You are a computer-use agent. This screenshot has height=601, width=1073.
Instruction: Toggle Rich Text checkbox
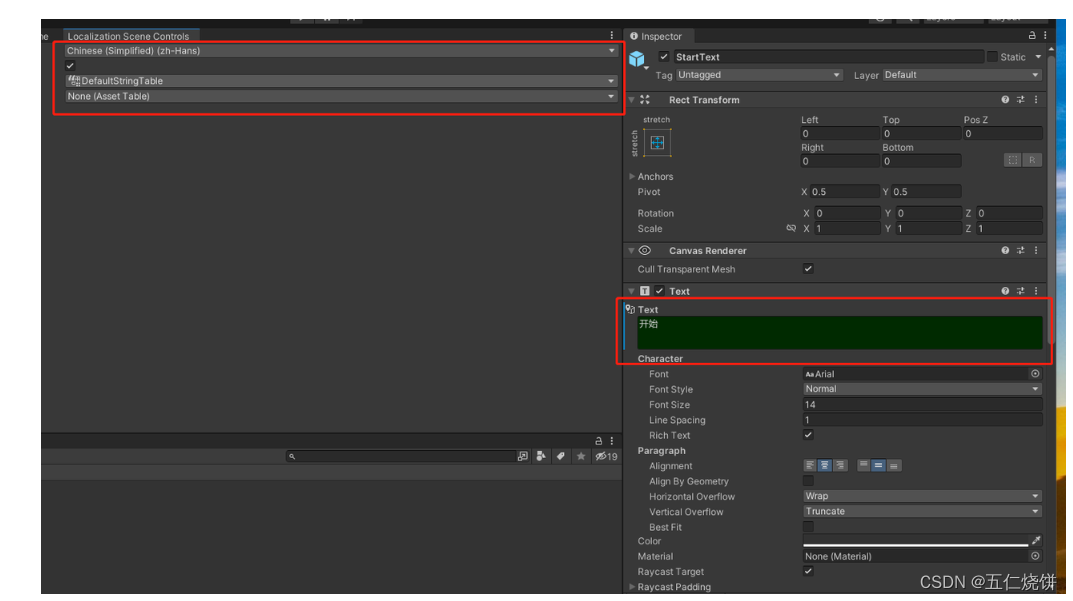(808, 435)
